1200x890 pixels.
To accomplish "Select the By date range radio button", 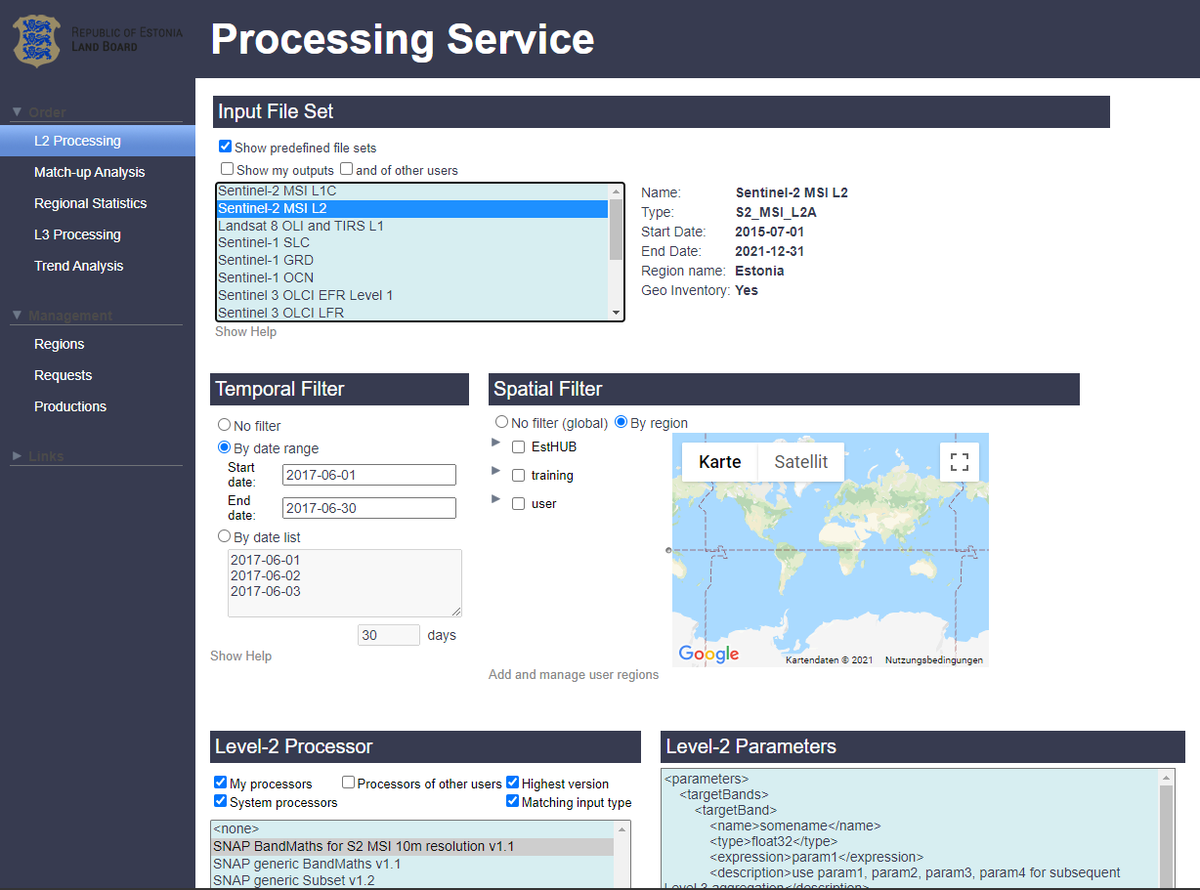I will click(224, 448).
